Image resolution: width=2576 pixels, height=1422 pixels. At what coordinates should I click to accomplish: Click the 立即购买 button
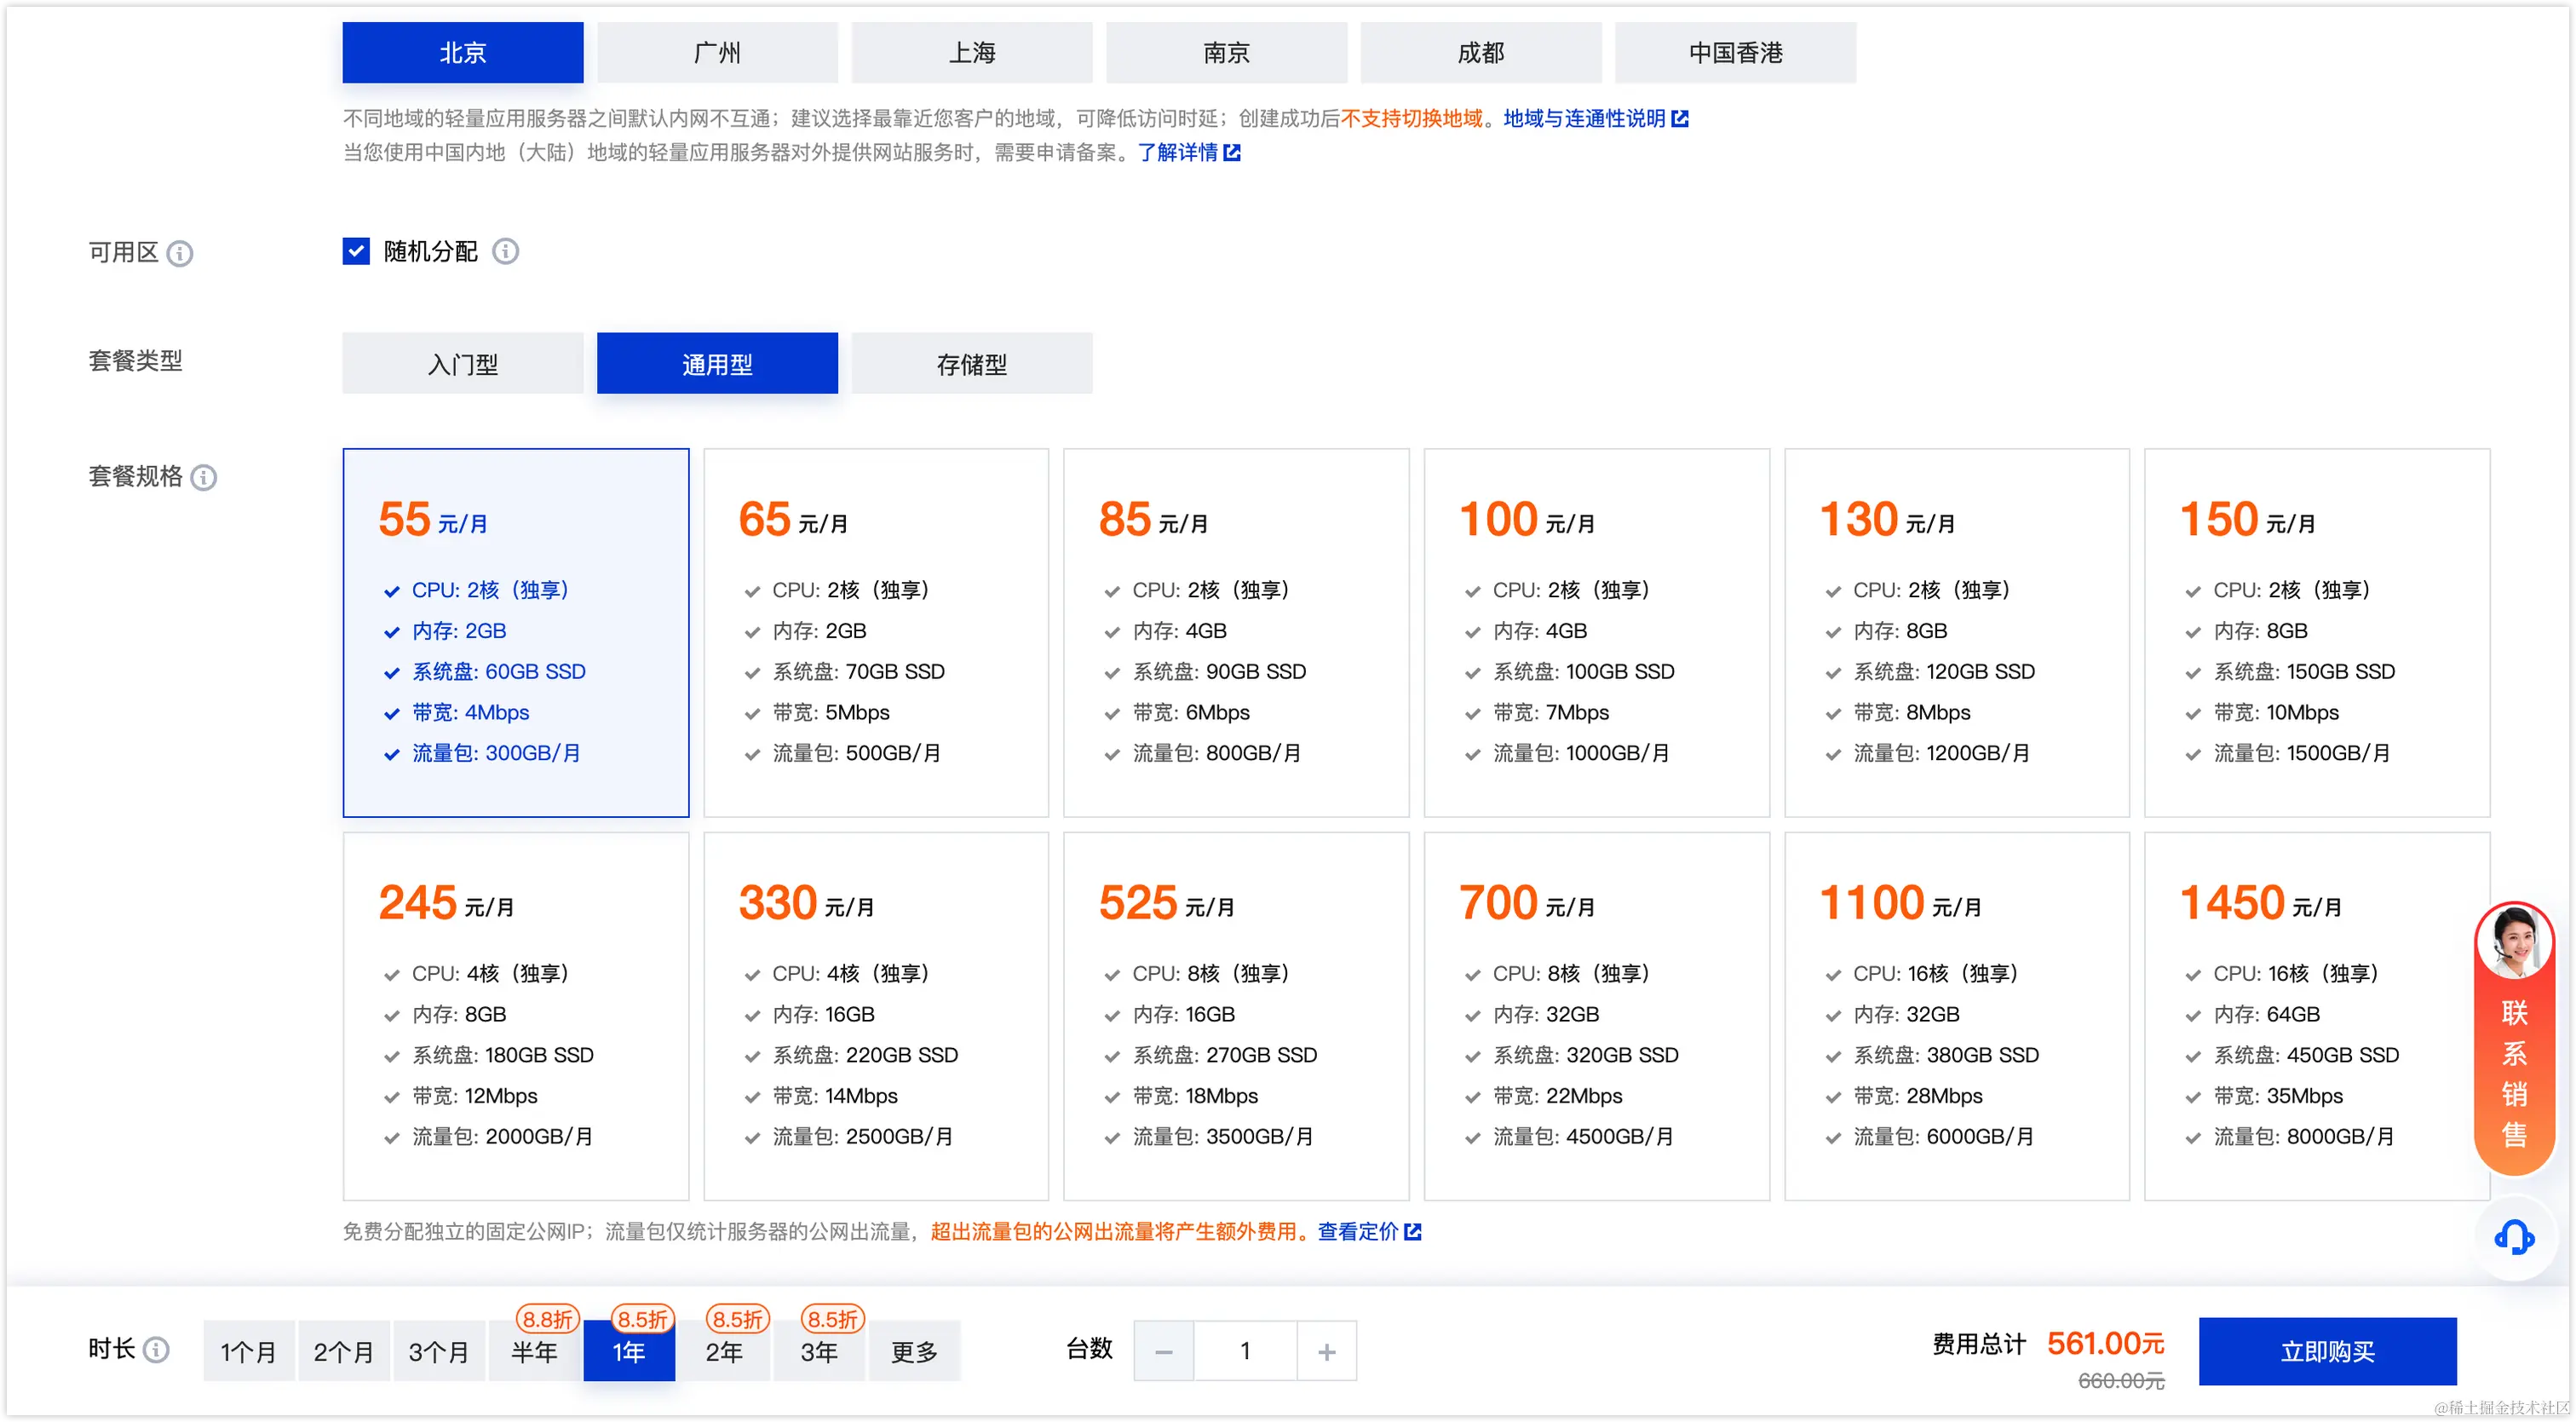tap(2327, 1352)
